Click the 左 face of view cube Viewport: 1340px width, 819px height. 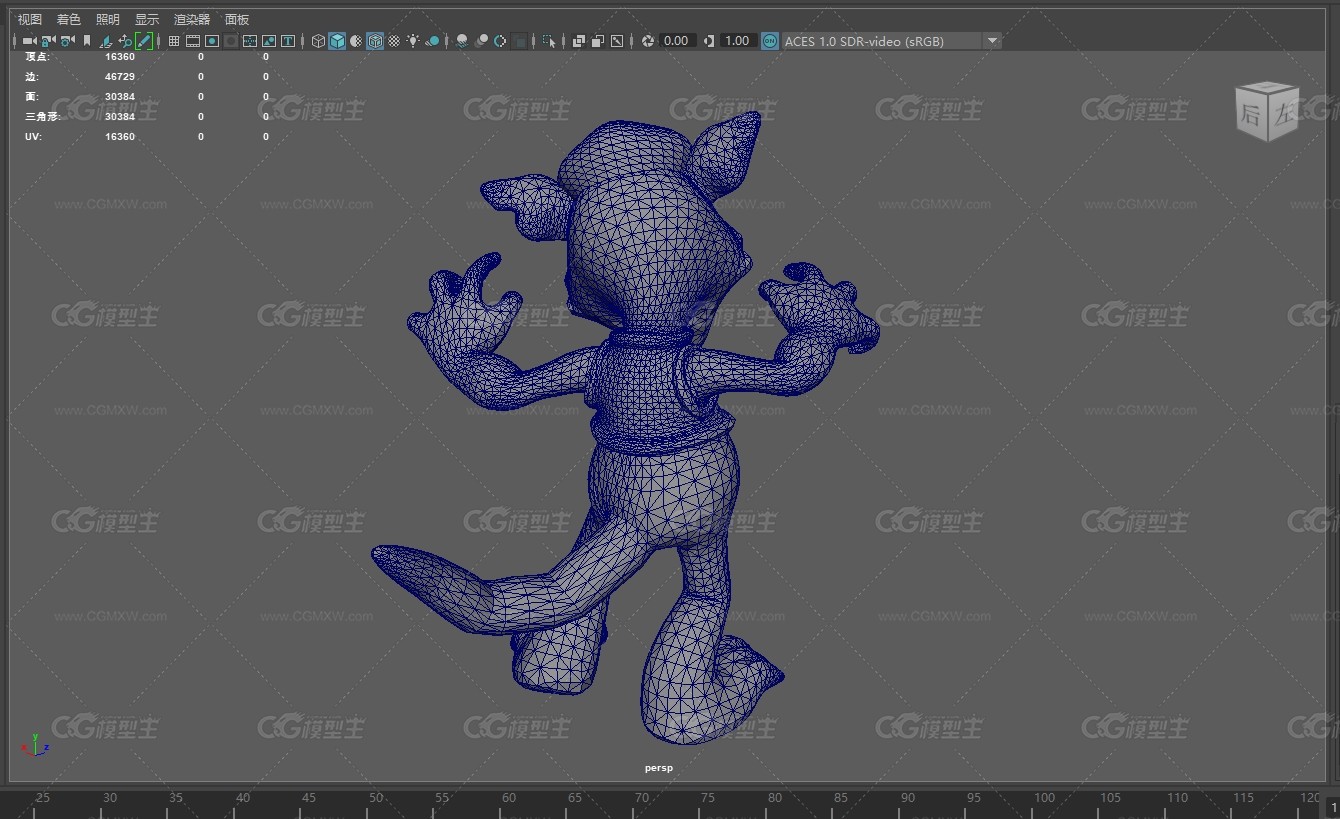click(1285, 115)
